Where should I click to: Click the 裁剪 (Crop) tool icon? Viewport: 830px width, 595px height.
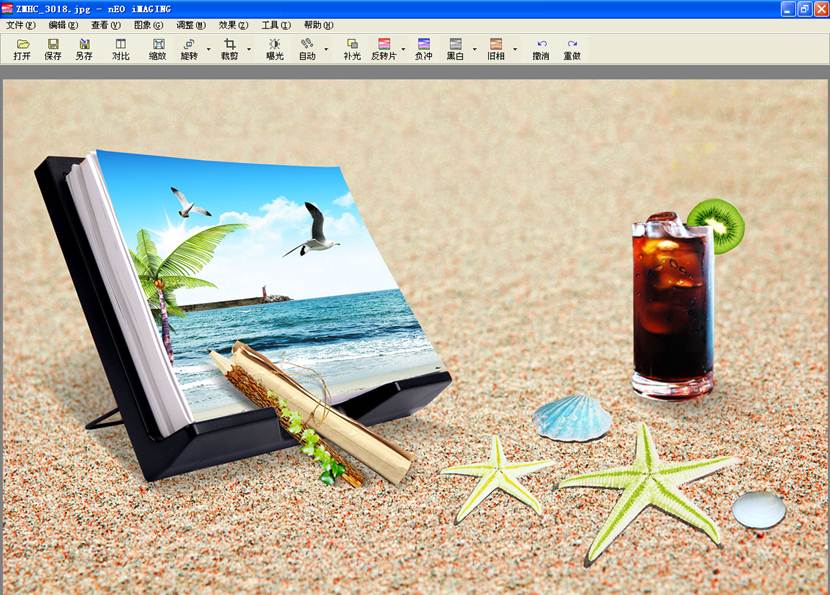(230, 49)
